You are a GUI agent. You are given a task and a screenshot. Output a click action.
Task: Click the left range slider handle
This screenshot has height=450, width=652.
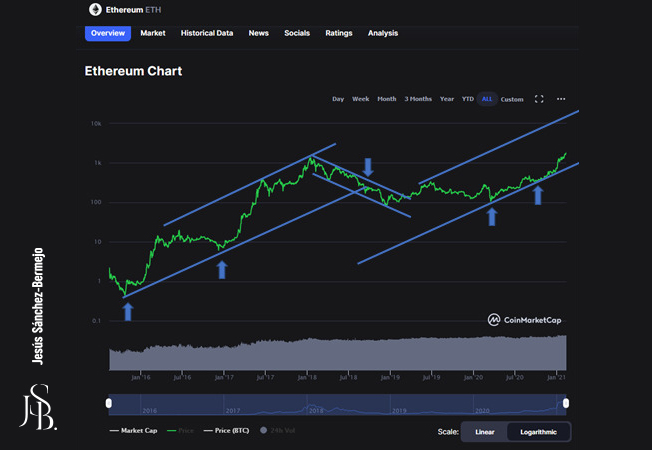coord(109,403)
